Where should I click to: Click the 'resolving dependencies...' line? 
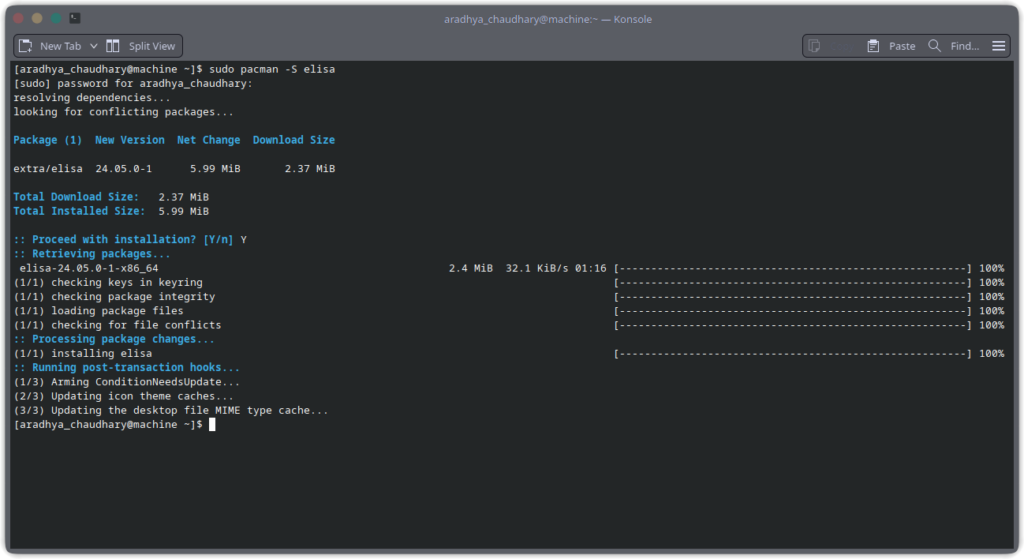click(x=91, y=98)
